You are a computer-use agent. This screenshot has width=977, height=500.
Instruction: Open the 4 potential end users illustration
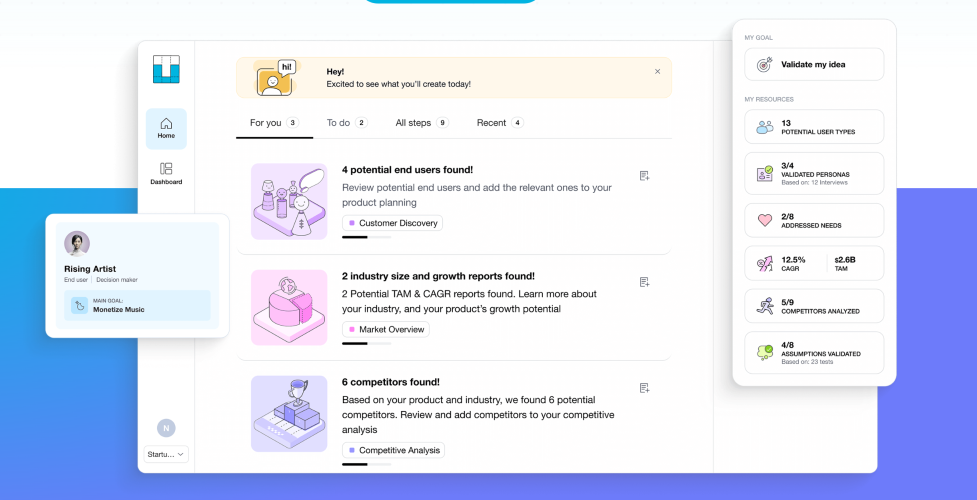(289, 201)
